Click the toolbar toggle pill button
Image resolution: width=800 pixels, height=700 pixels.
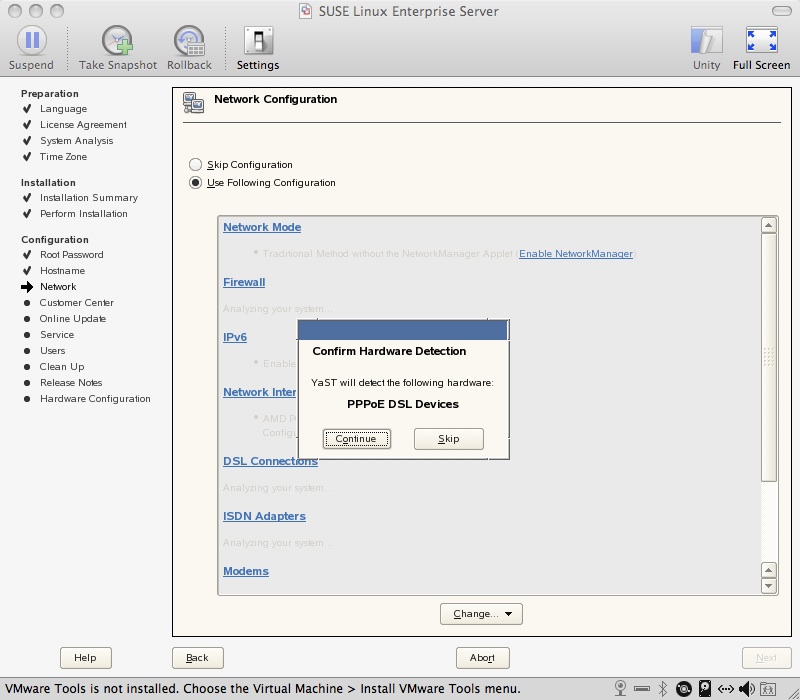(x=782, y=11)
